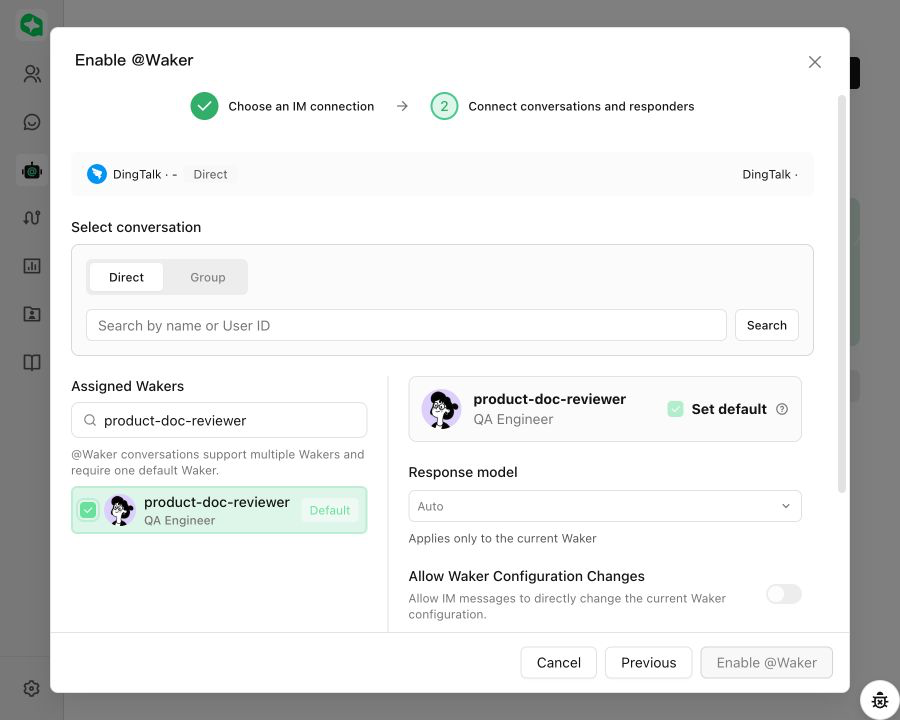The image size is (900, 720).
Task: Click the Cancel button
Action: (x=558, y=663)
